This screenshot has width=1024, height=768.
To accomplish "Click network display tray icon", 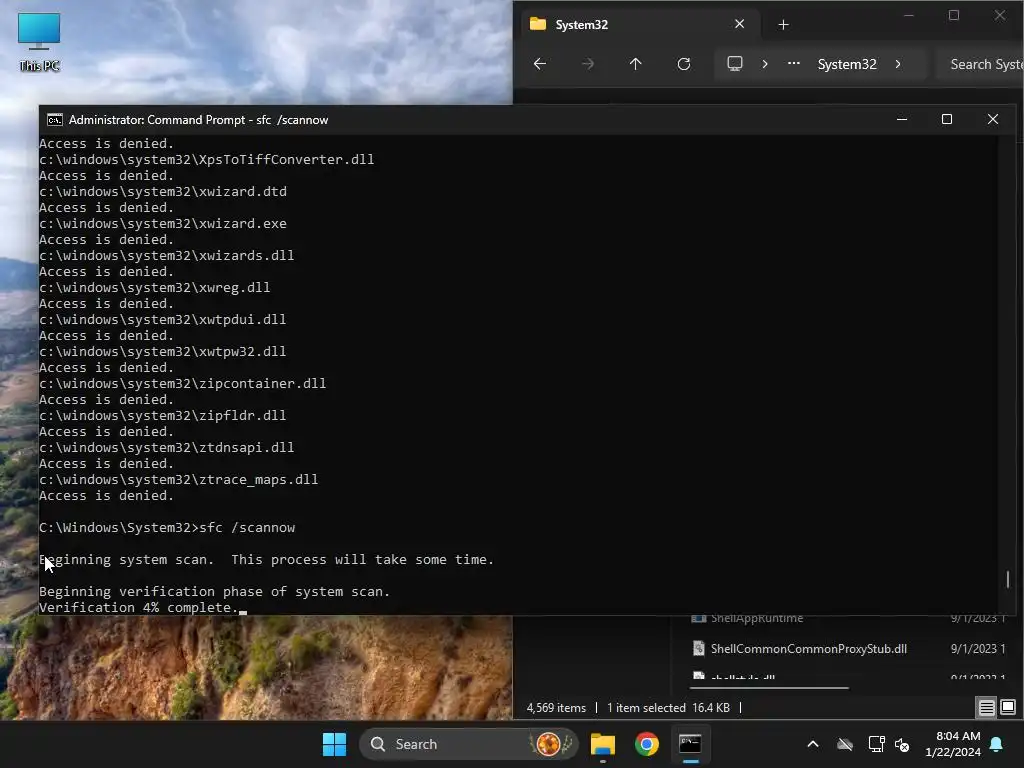I will pos(876,744).
